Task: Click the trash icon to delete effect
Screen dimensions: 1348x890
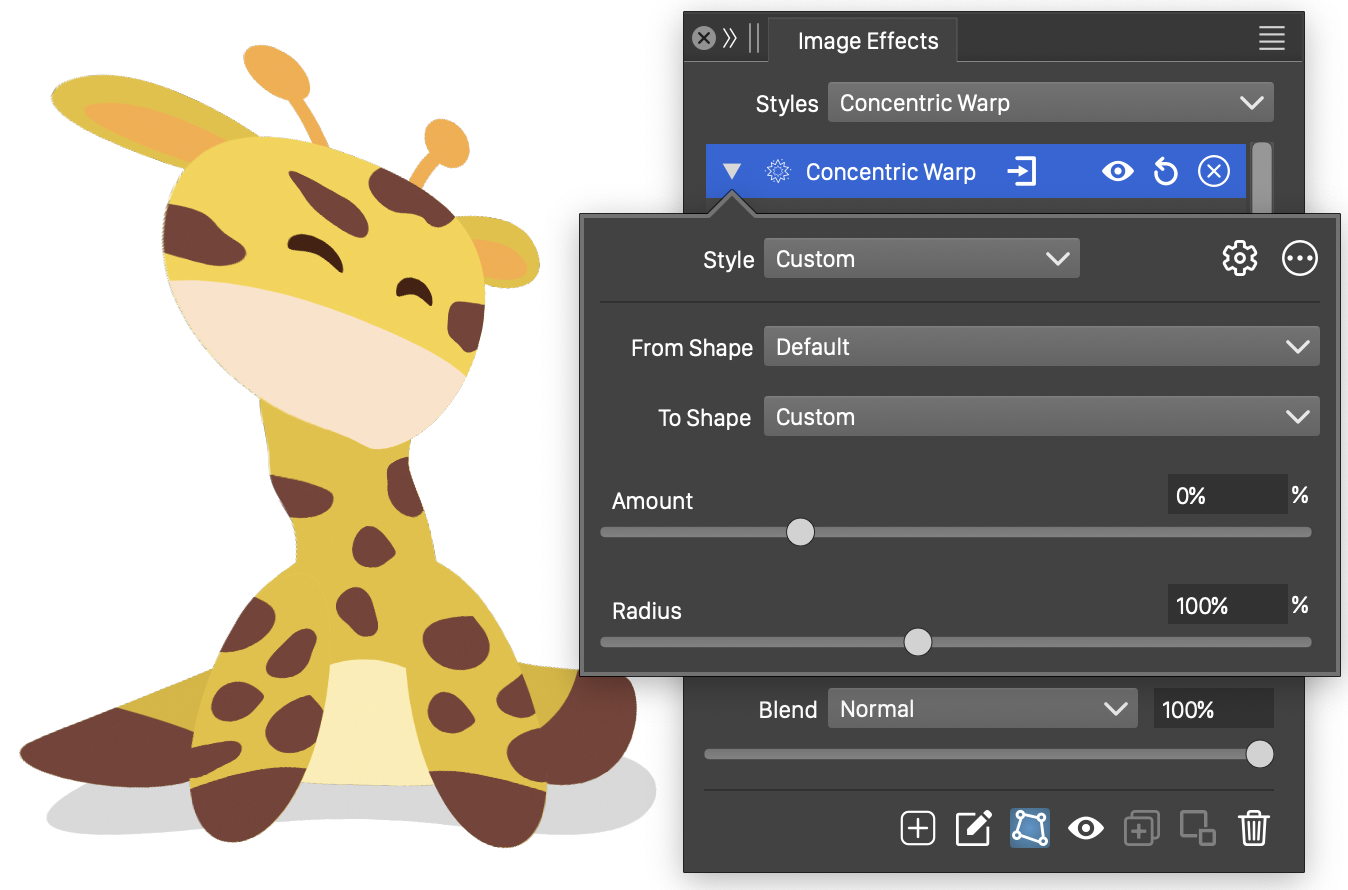Action: pyautogui.click(x=1253, y=828)
